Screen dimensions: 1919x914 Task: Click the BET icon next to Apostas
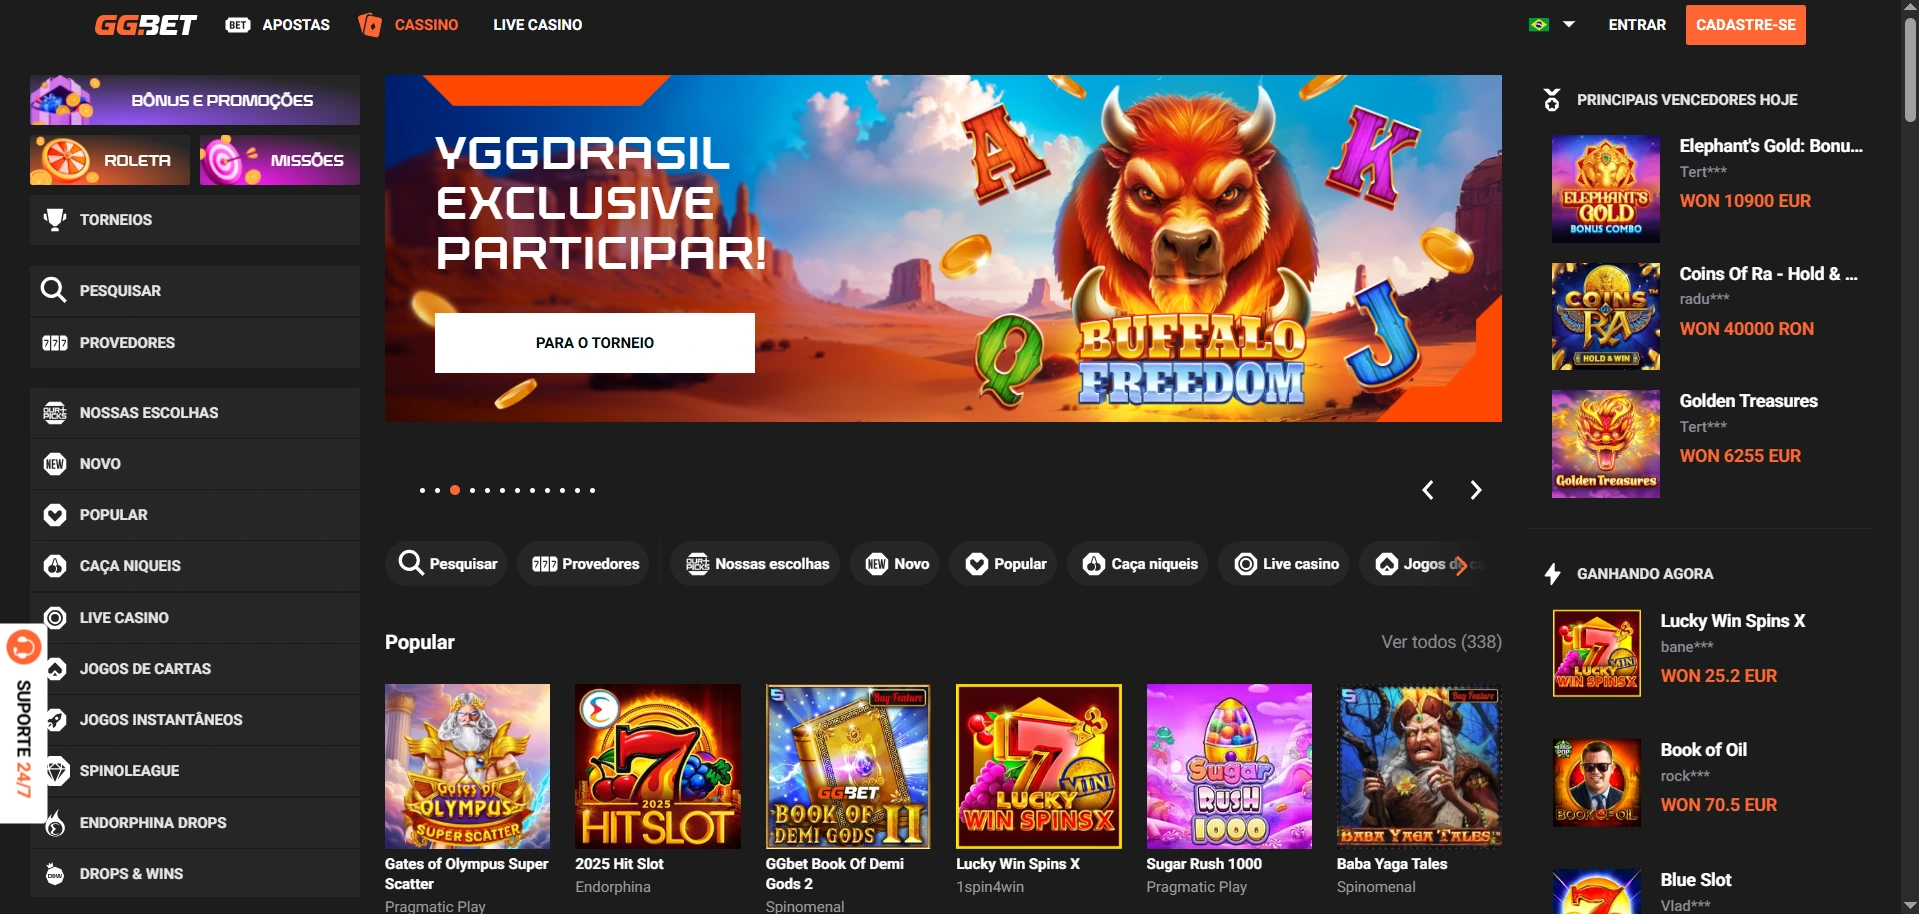238,25
